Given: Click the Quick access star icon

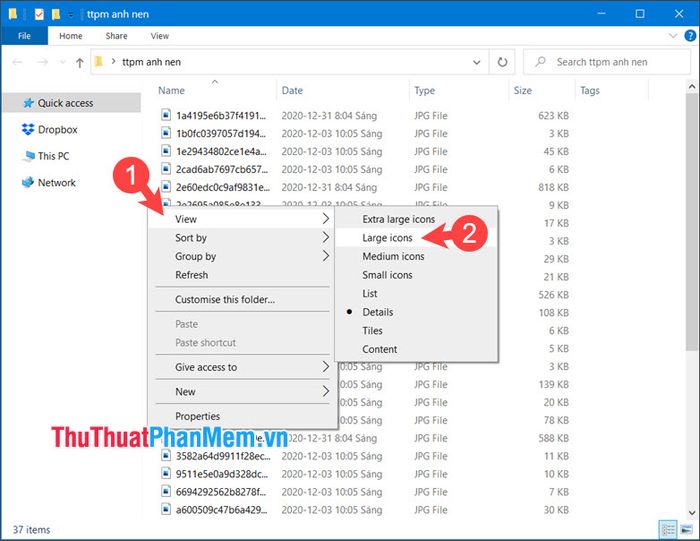Looking at the screenshot, I should tap(27, 102).
